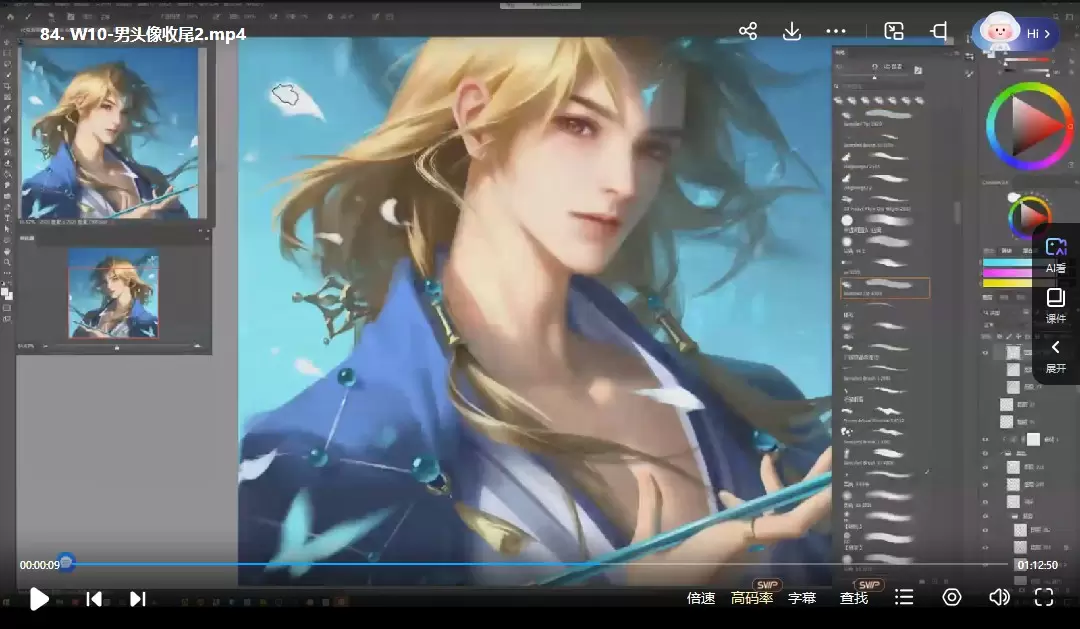1080x629 pixels.
Task: Skip to the previous video
Action: [x=94, y=599]
